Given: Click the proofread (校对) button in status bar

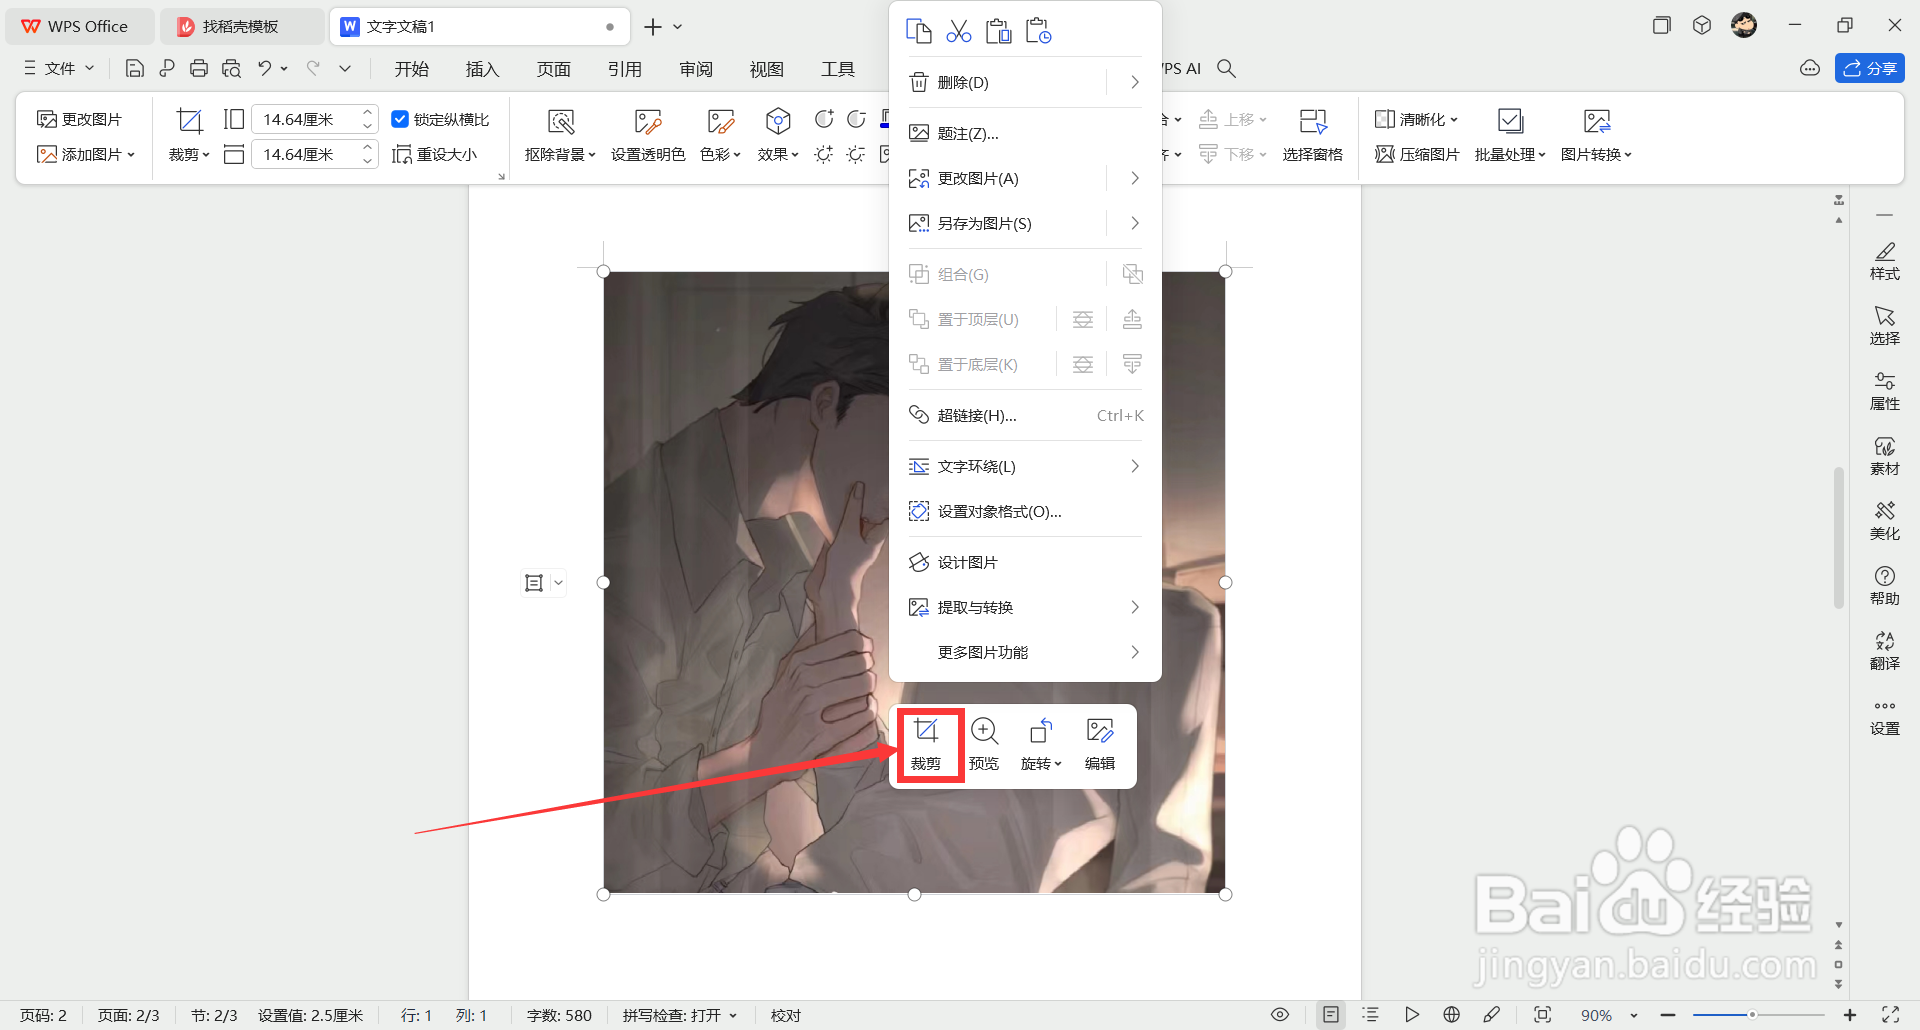Looking at the screenshot, I should [x=786, y=1015].
